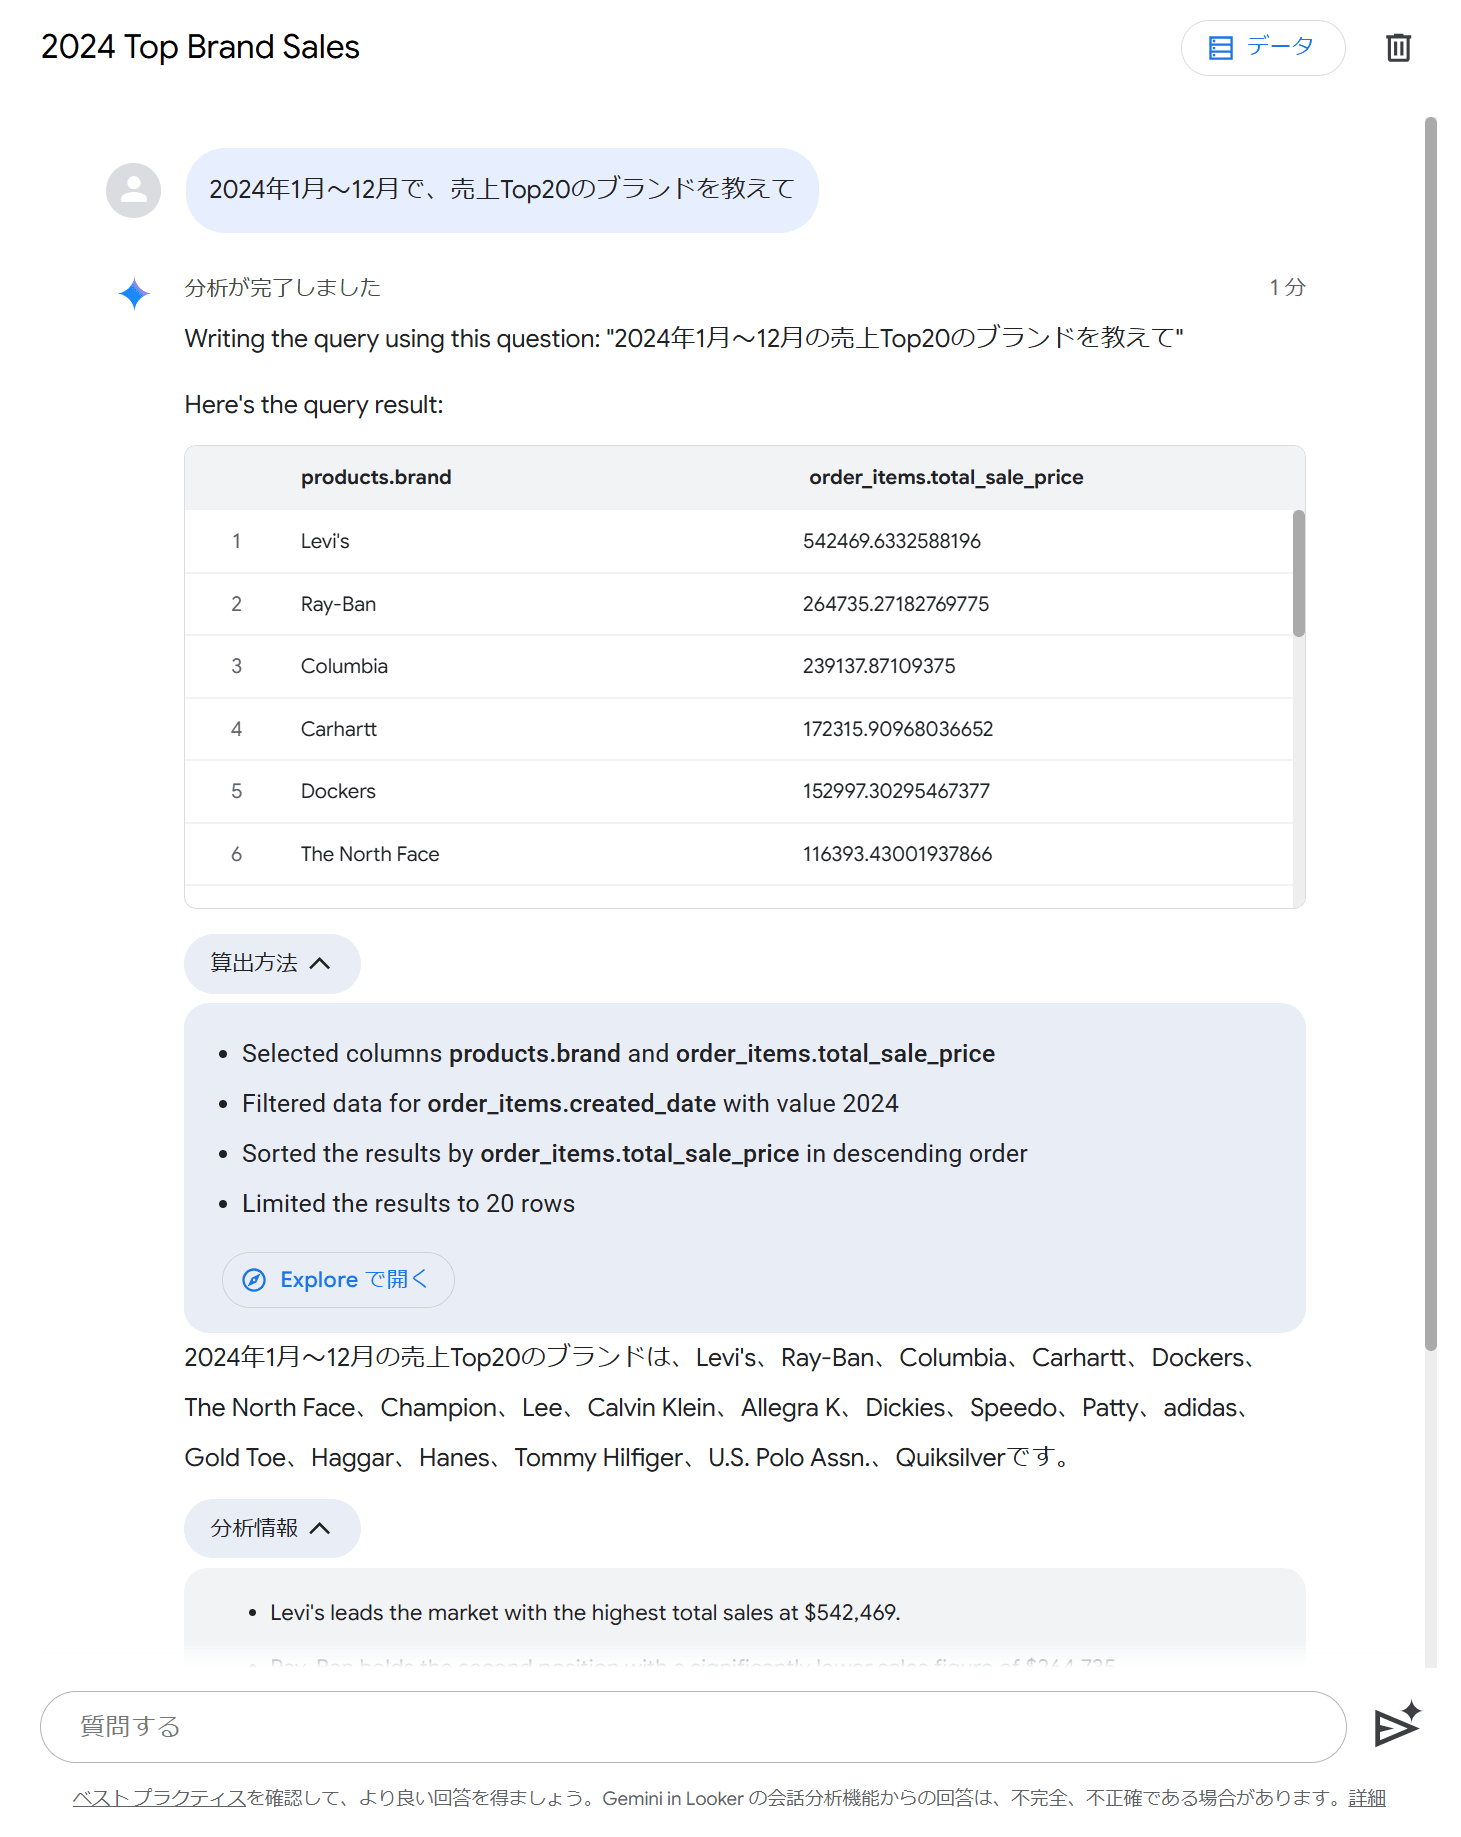Click the user avatar icon
This screenshot has width=1461, height=1837.
coord(134,190)
